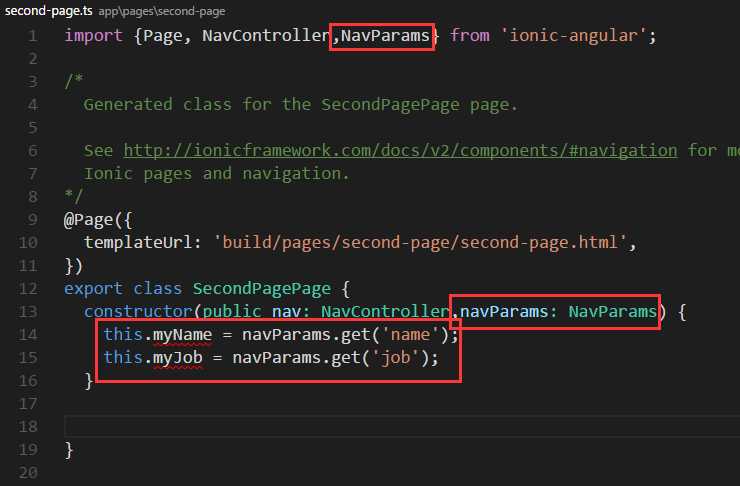
Task: Click the 'name' string argument on line 14
Action: click(x=411, y=335)
